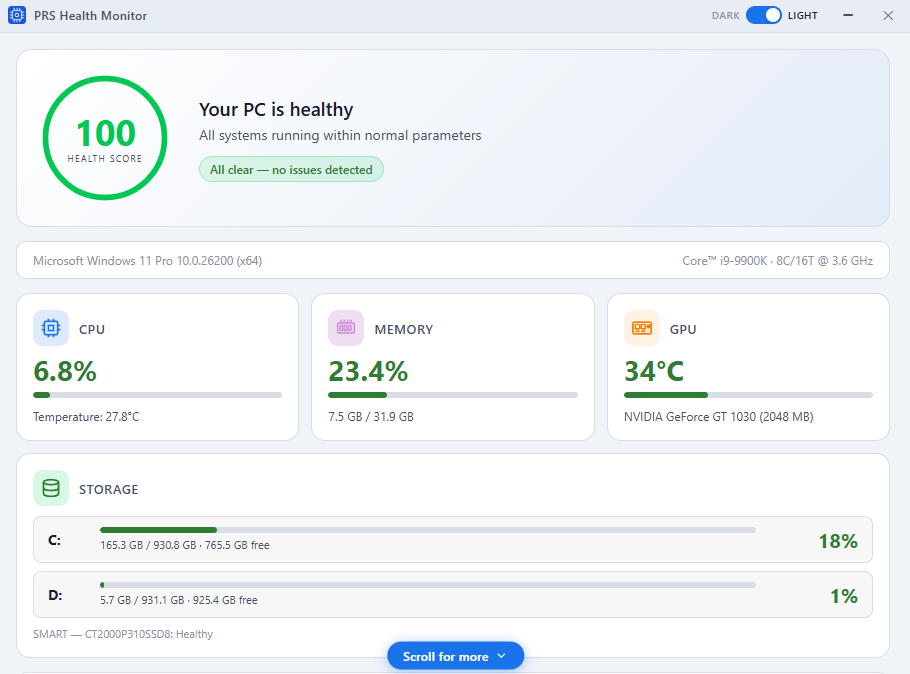Click the PRS Health Monitor window title
This screenshot has width=910, height=674.
tap(91, 16)
